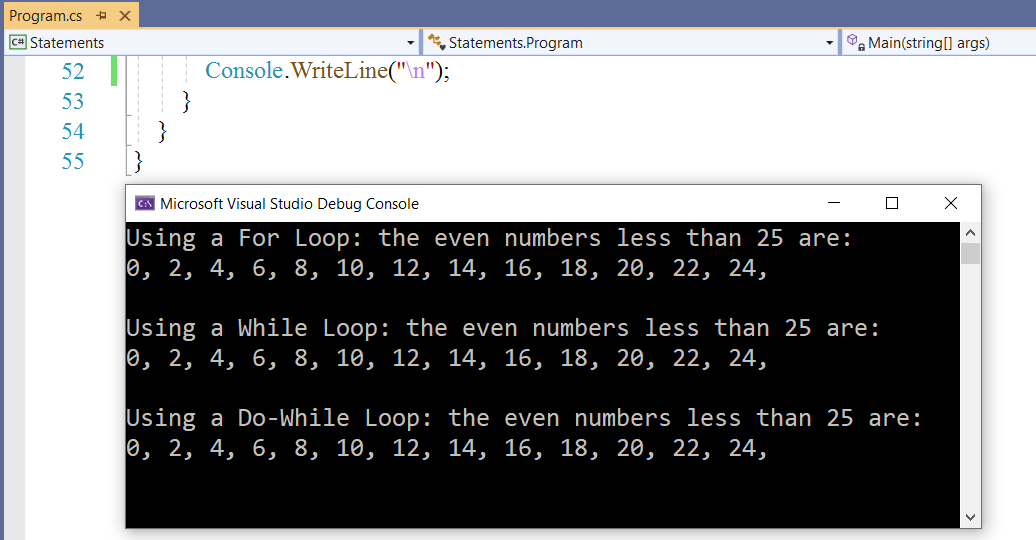Close the Program.cs tab
The image size is (1036, 540).
pos(124,16)
